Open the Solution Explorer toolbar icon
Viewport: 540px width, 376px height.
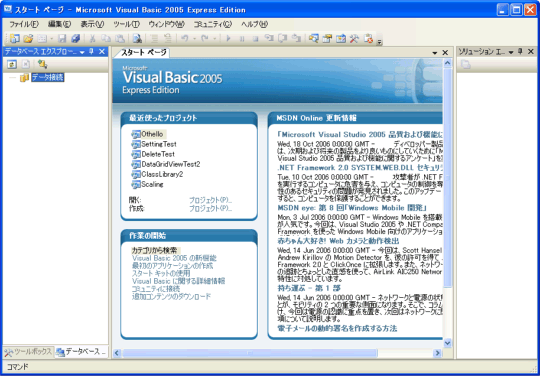click(313, 39)
